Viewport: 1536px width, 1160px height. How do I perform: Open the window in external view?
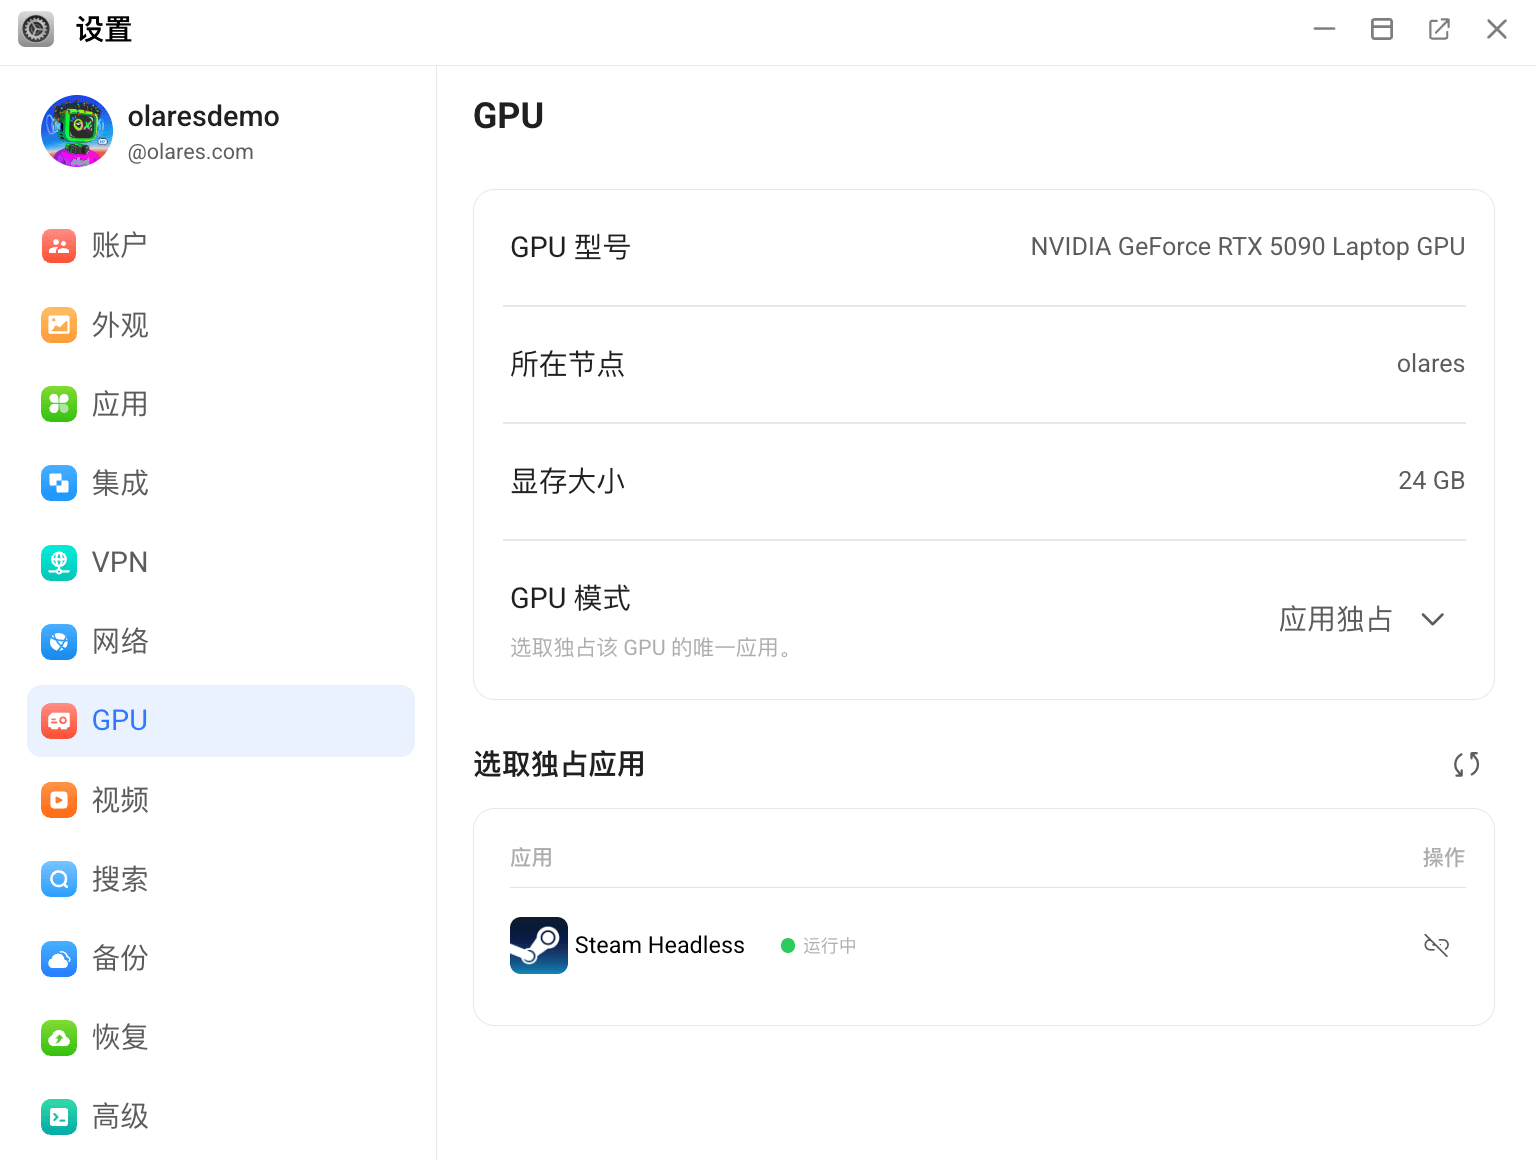click(1439, 29)
